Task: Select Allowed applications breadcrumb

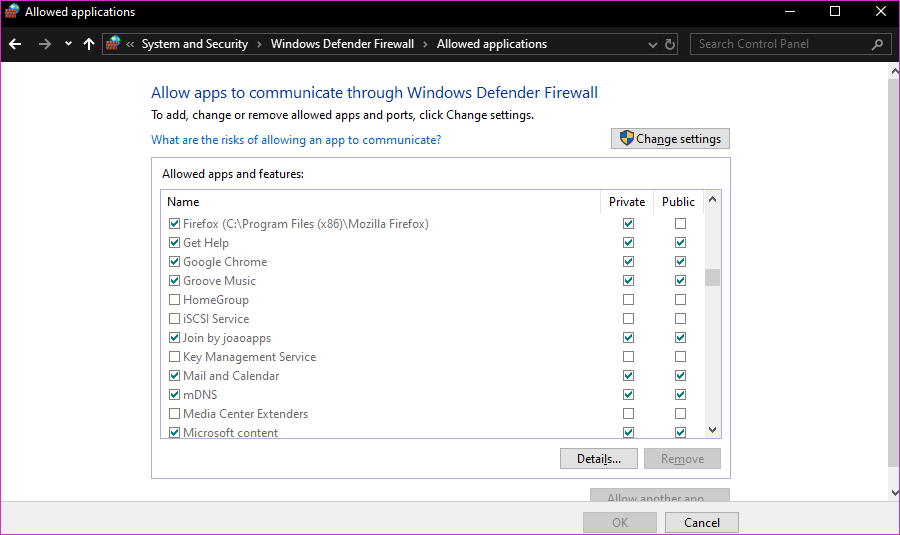Action: tap(492, 44)
